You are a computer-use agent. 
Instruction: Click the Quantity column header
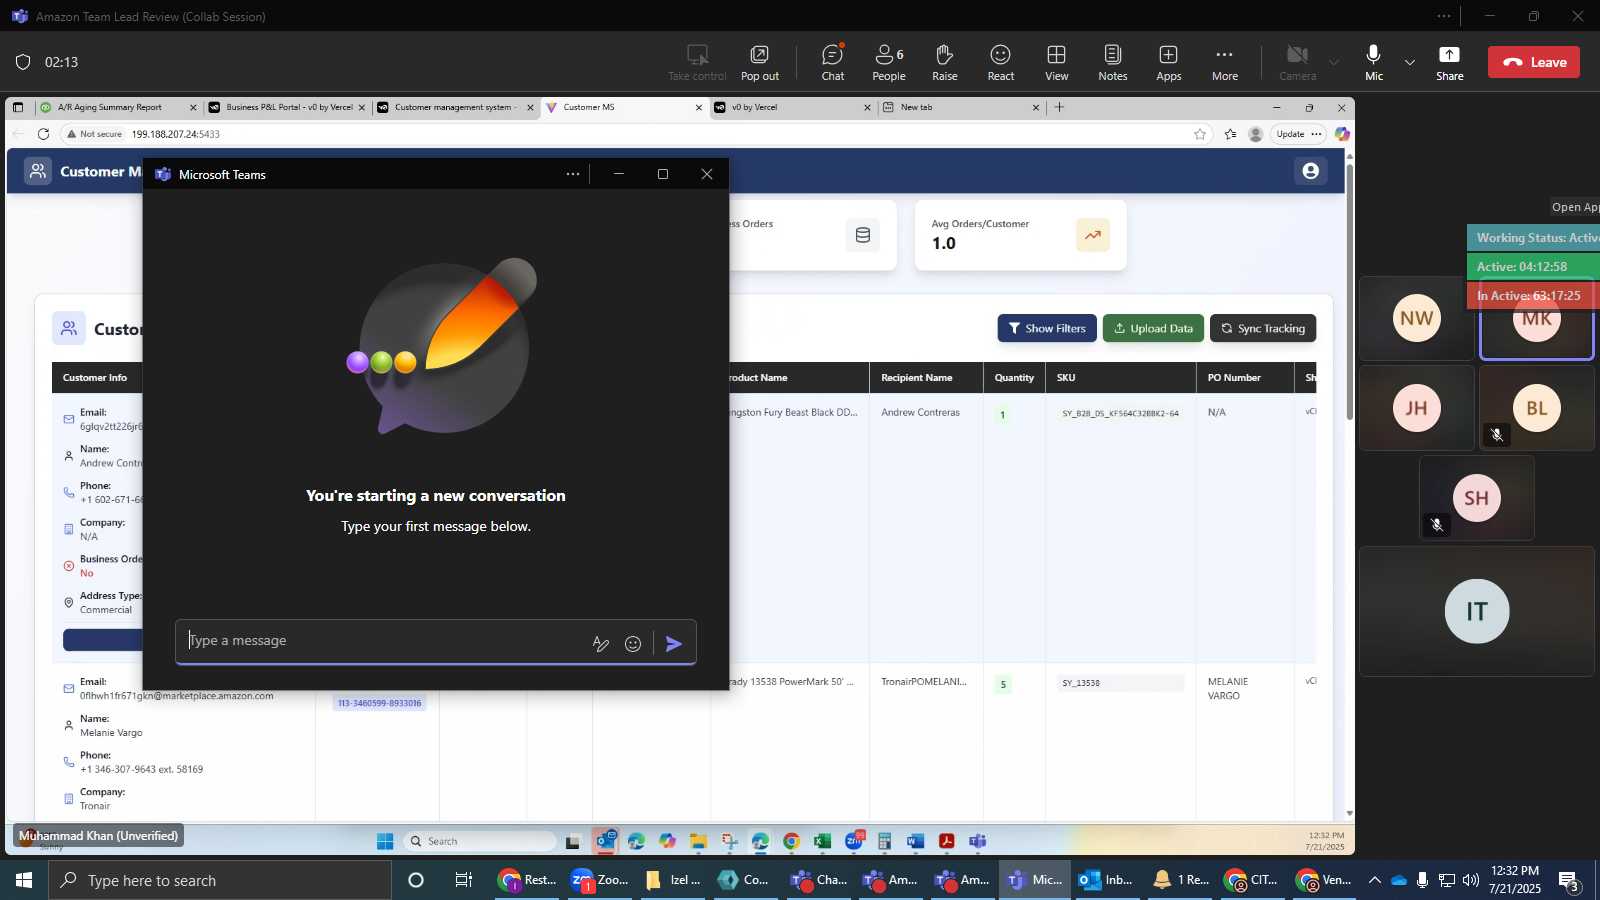1014,378
